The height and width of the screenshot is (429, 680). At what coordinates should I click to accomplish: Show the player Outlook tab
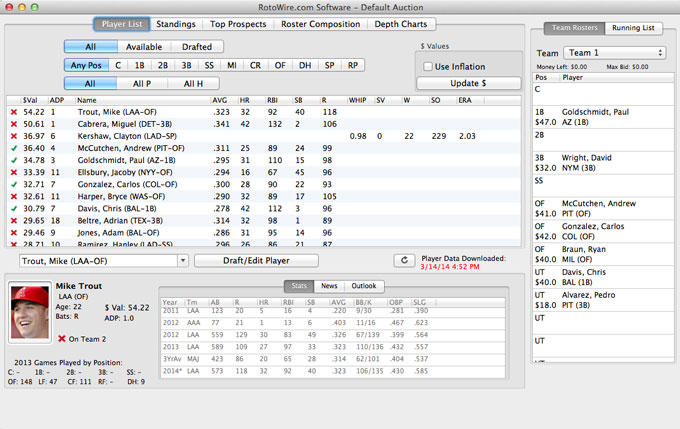(x=364, y=286)
